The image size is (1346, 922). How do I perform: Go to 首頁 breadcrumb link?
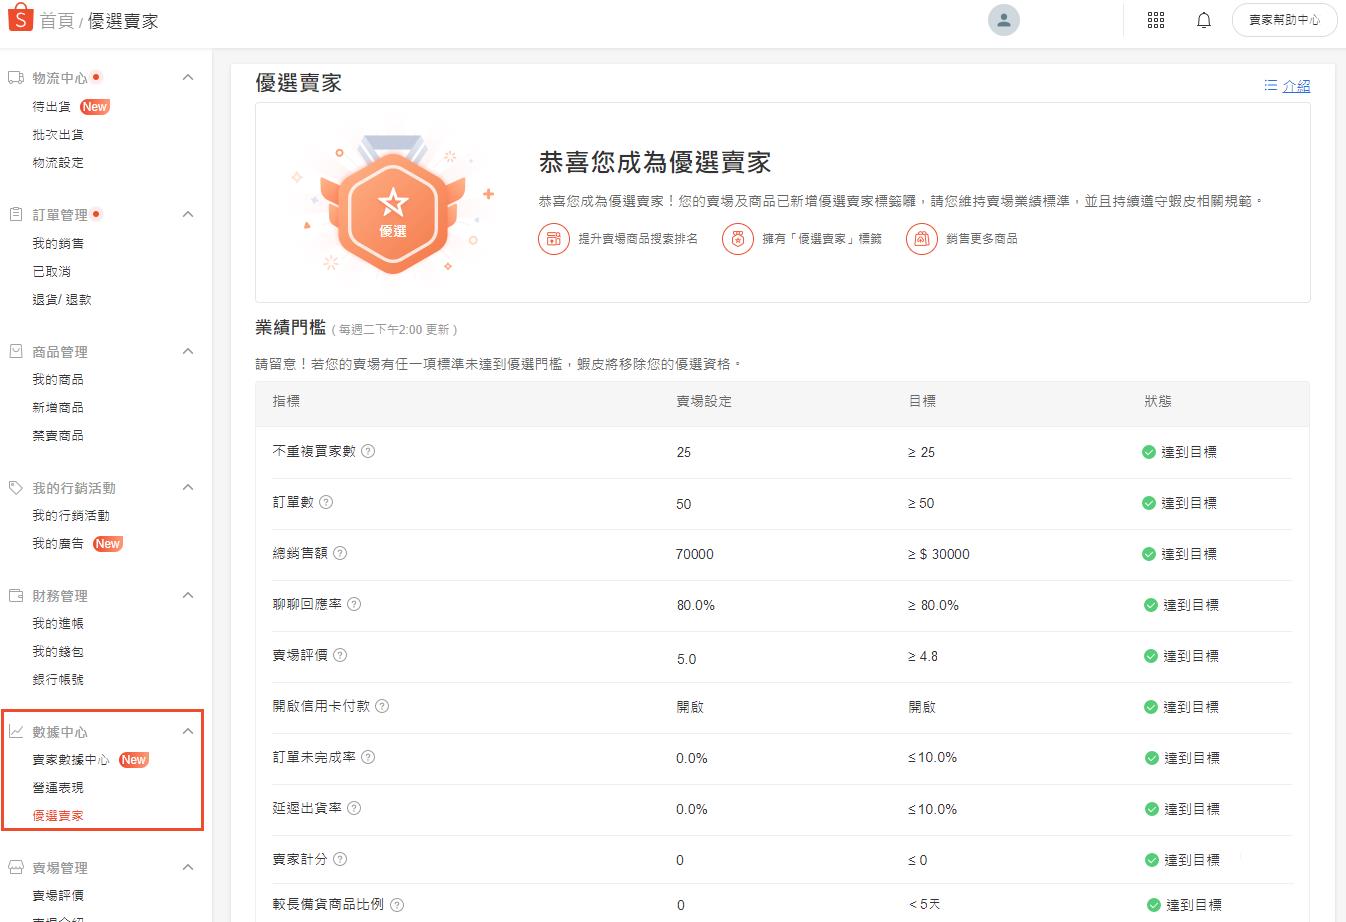[56, 21]
